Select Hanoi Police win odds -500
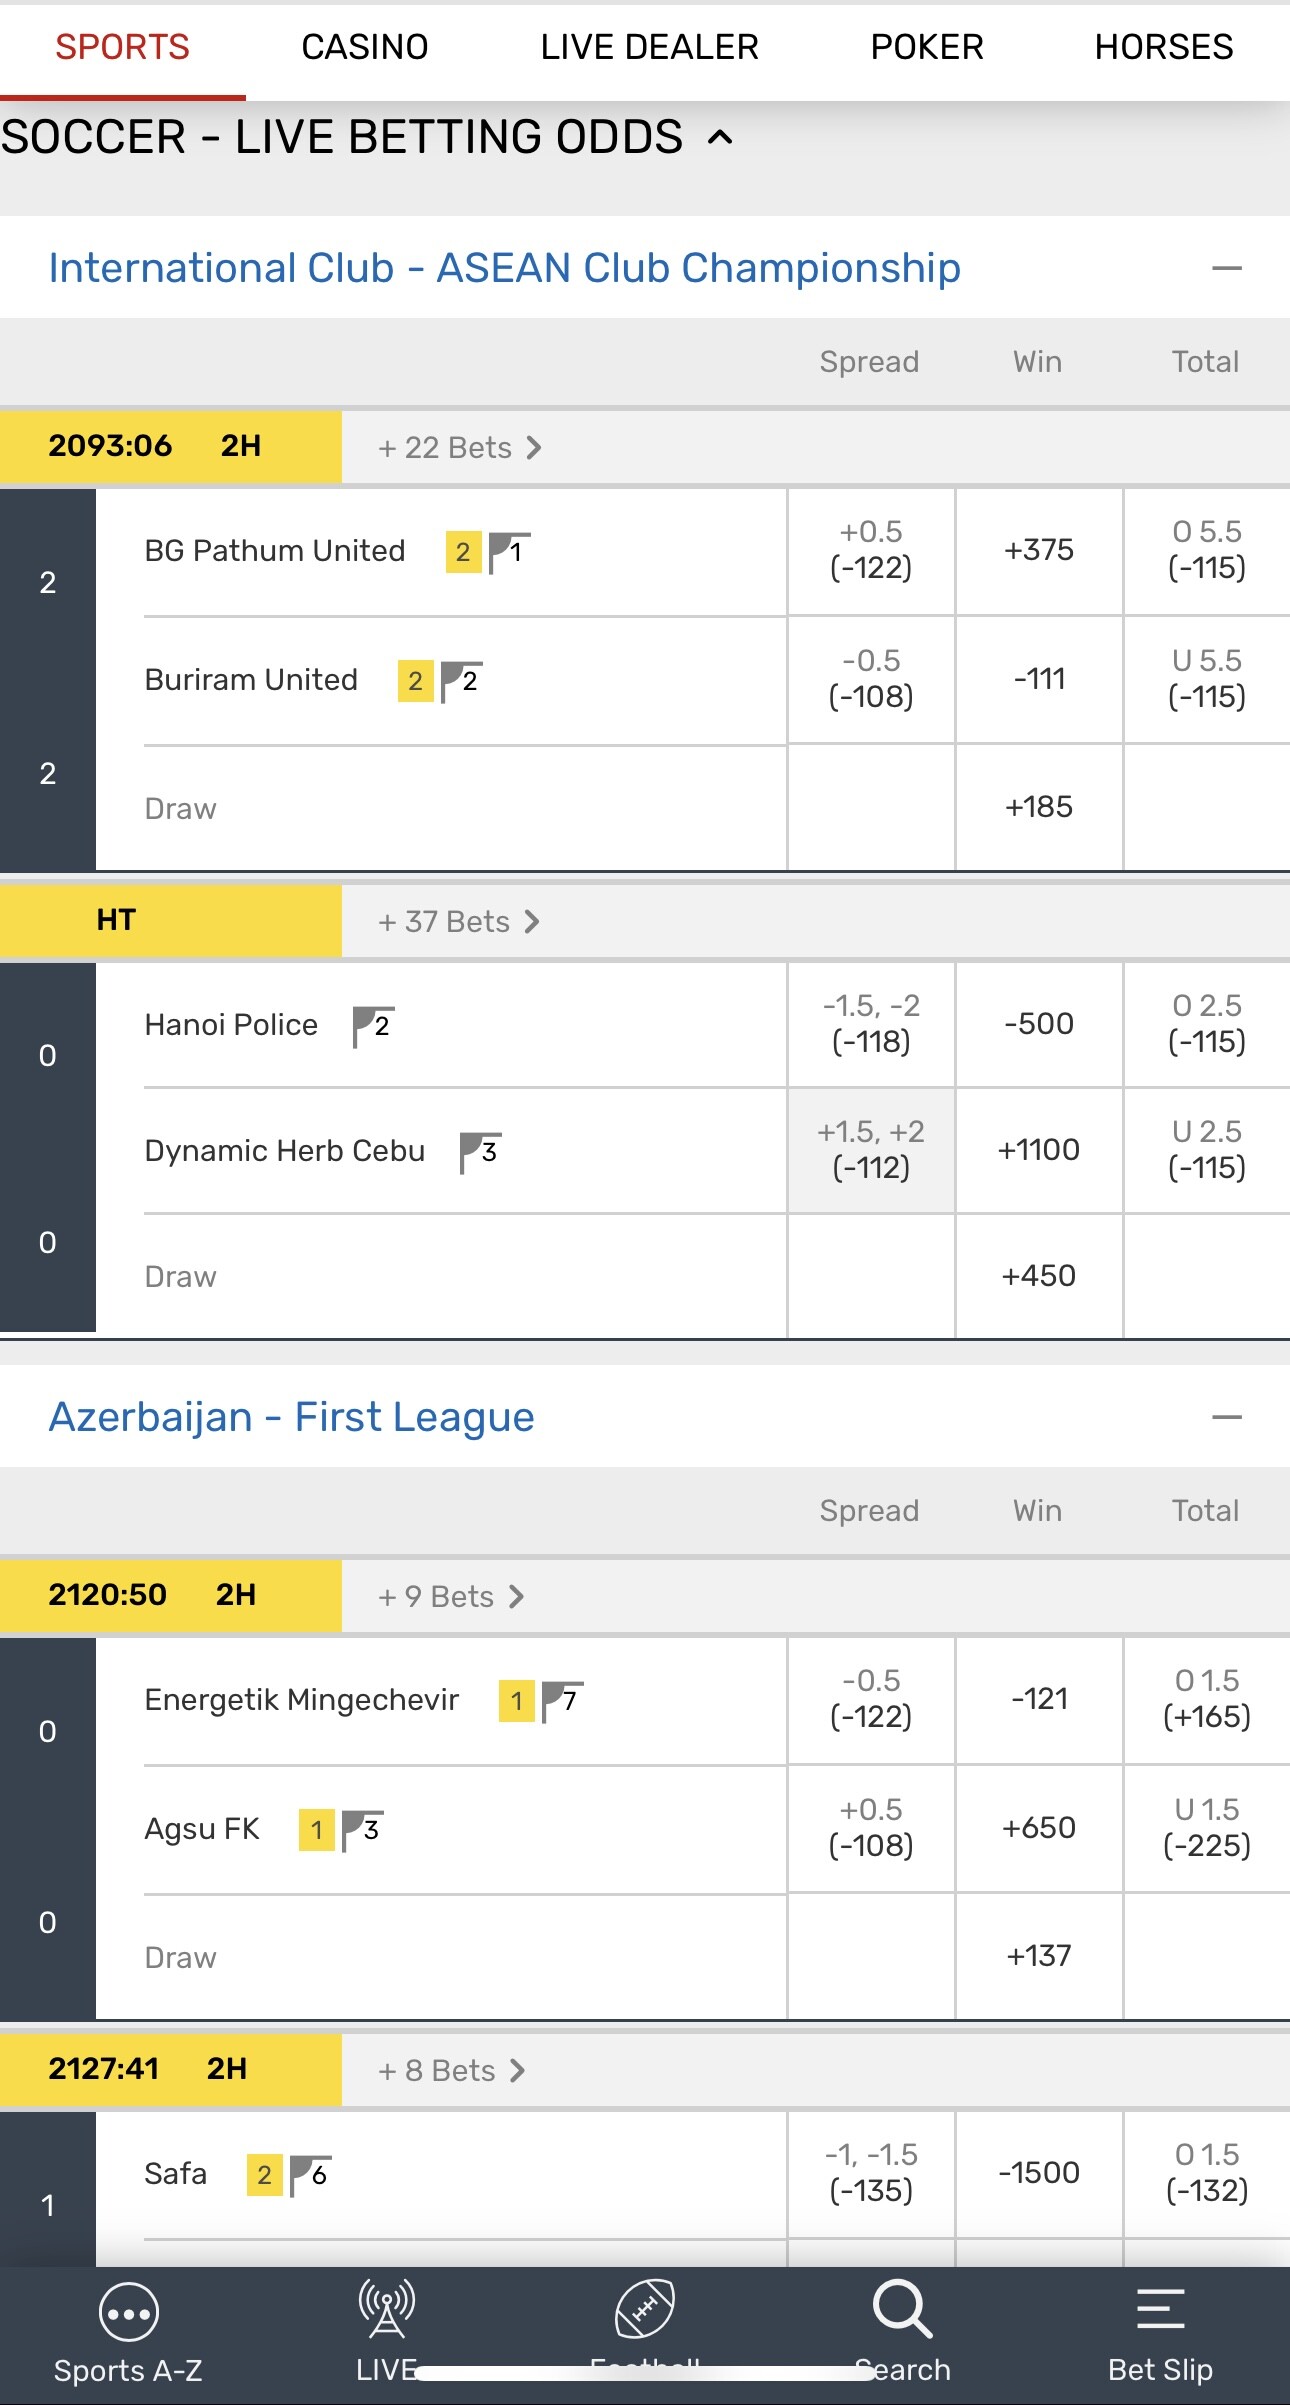This screenshot has width=1290, height=2405. pos(1039,1024)
